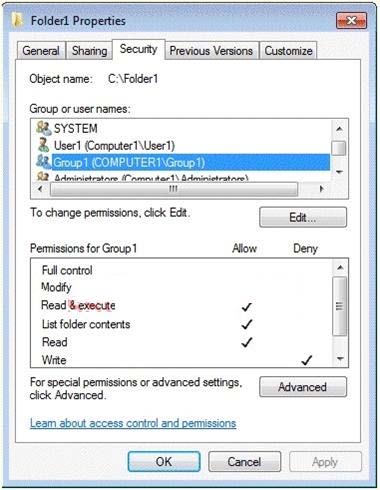Click the Edit... button
This screenshot has height=490, width=380.
(303, 217)
